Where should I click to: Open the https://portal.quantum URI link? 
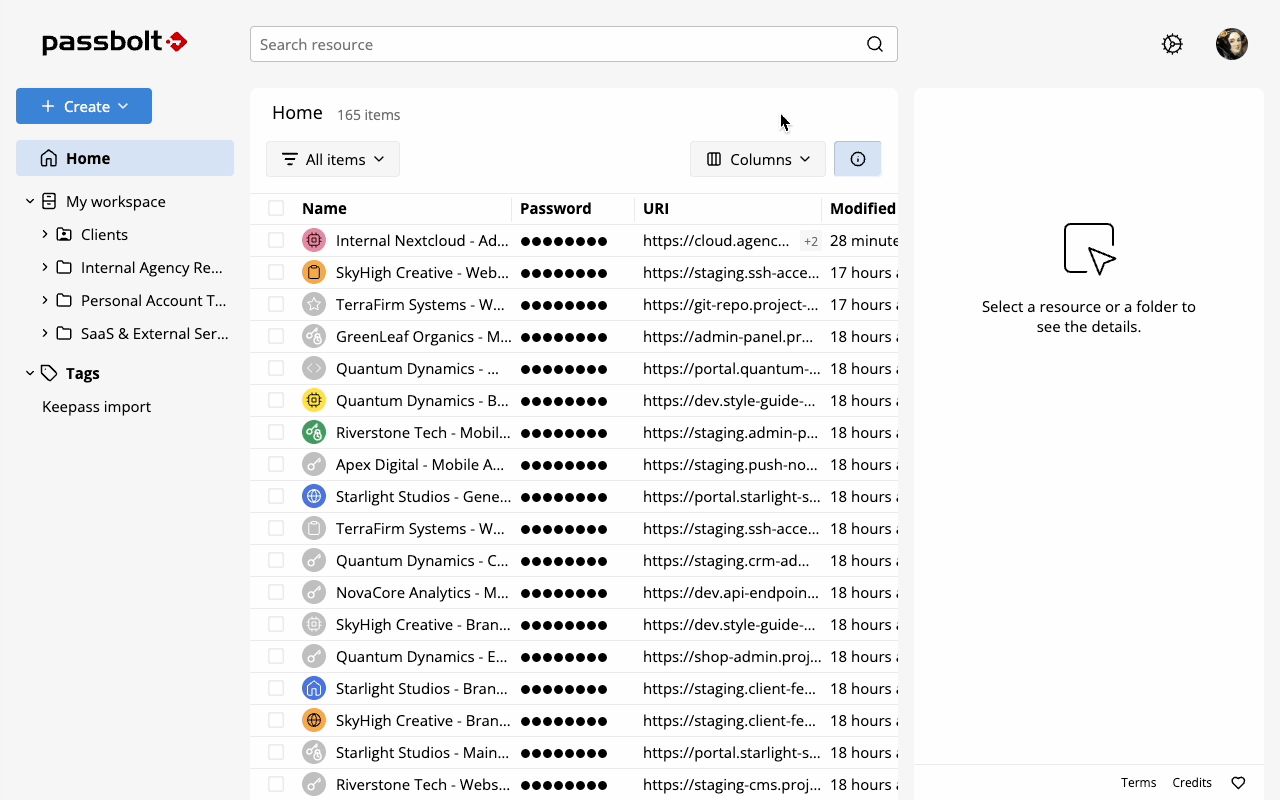click(x=731, y=368)
